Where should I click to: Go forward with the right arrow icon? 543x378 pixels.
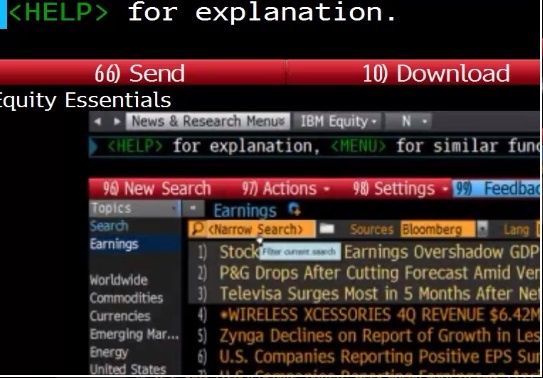(117, 122)
